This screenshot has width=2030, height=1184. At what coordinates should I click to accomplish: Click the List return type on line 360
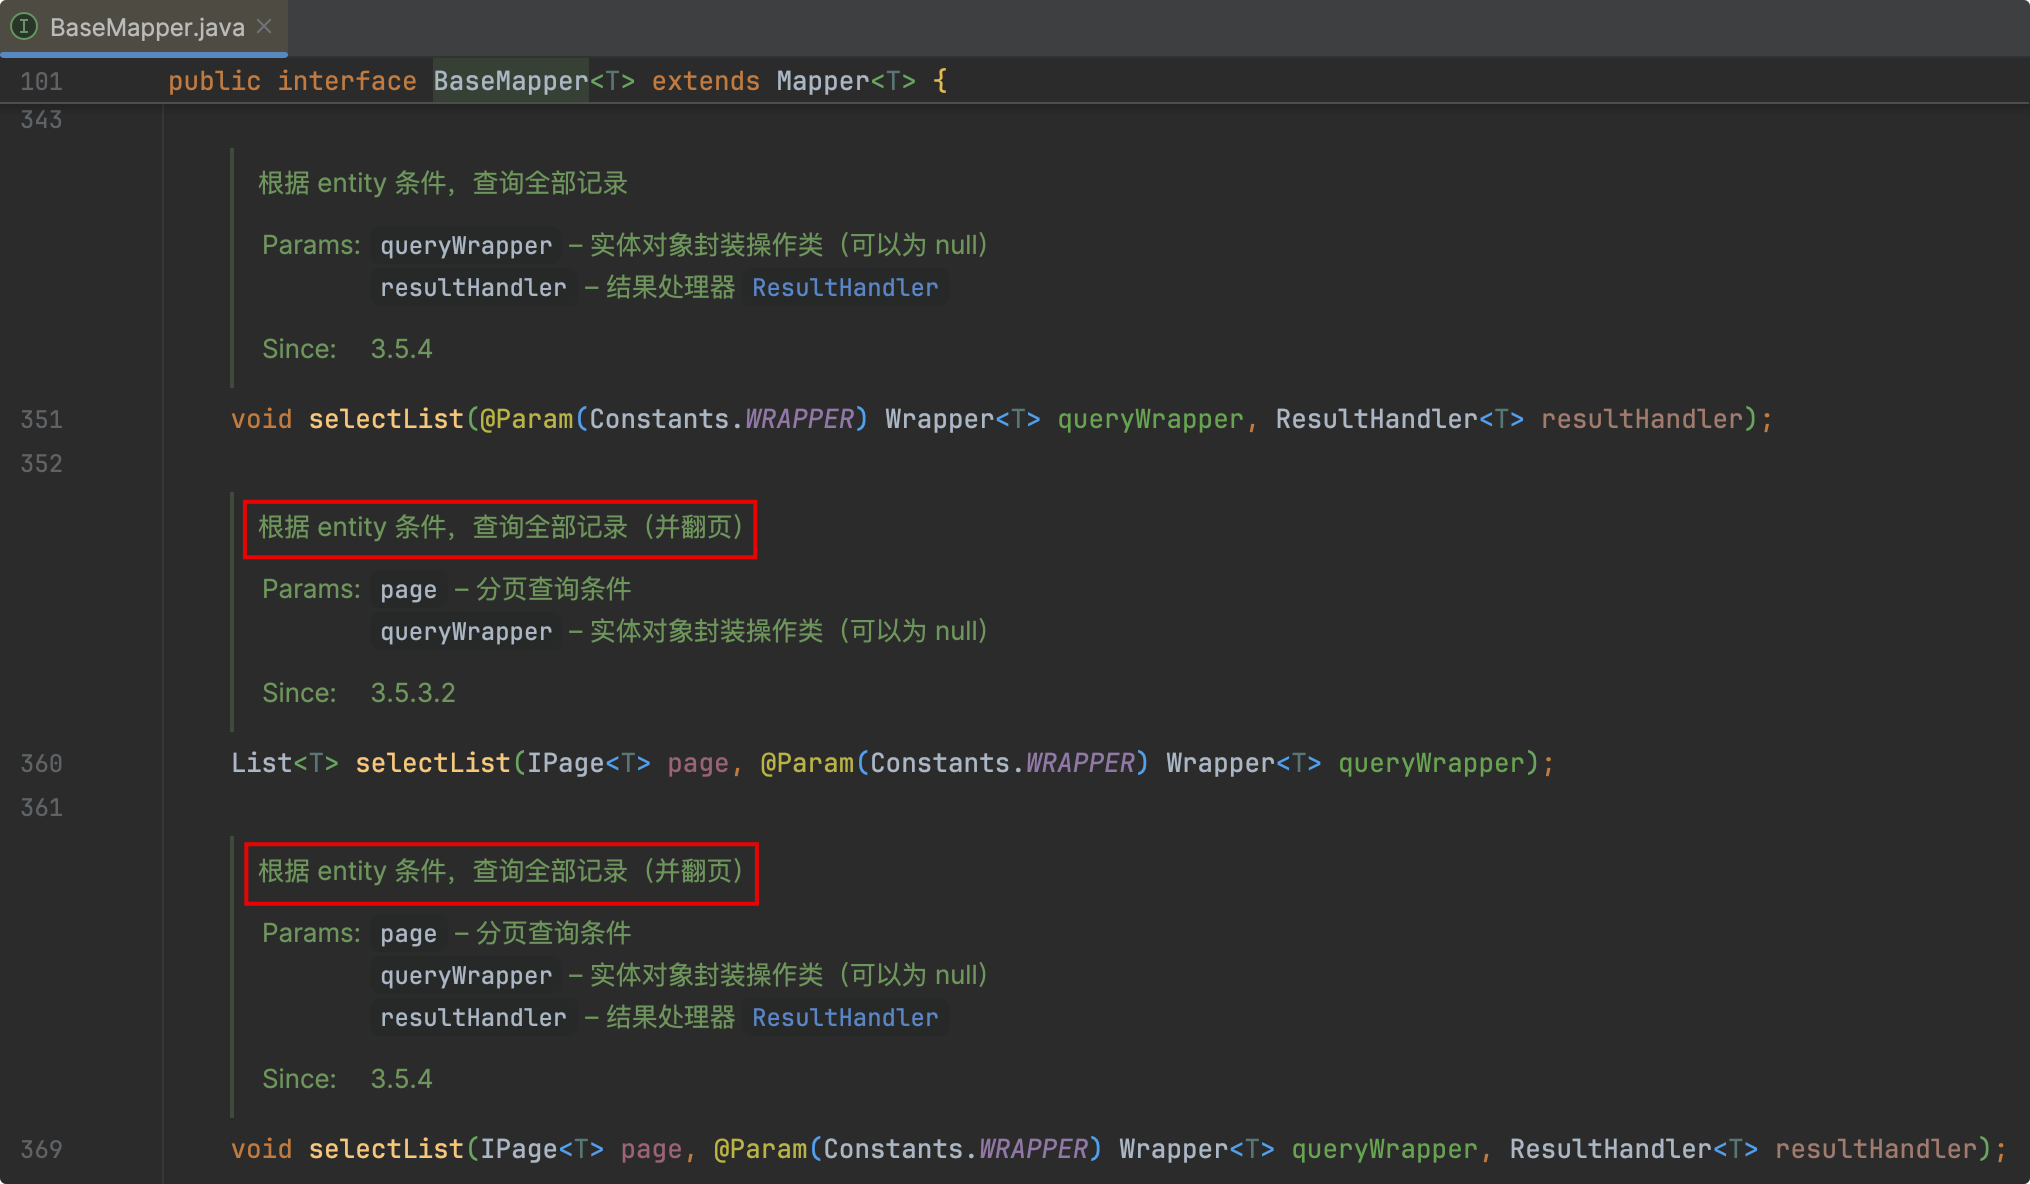click(x=261, y=763)
